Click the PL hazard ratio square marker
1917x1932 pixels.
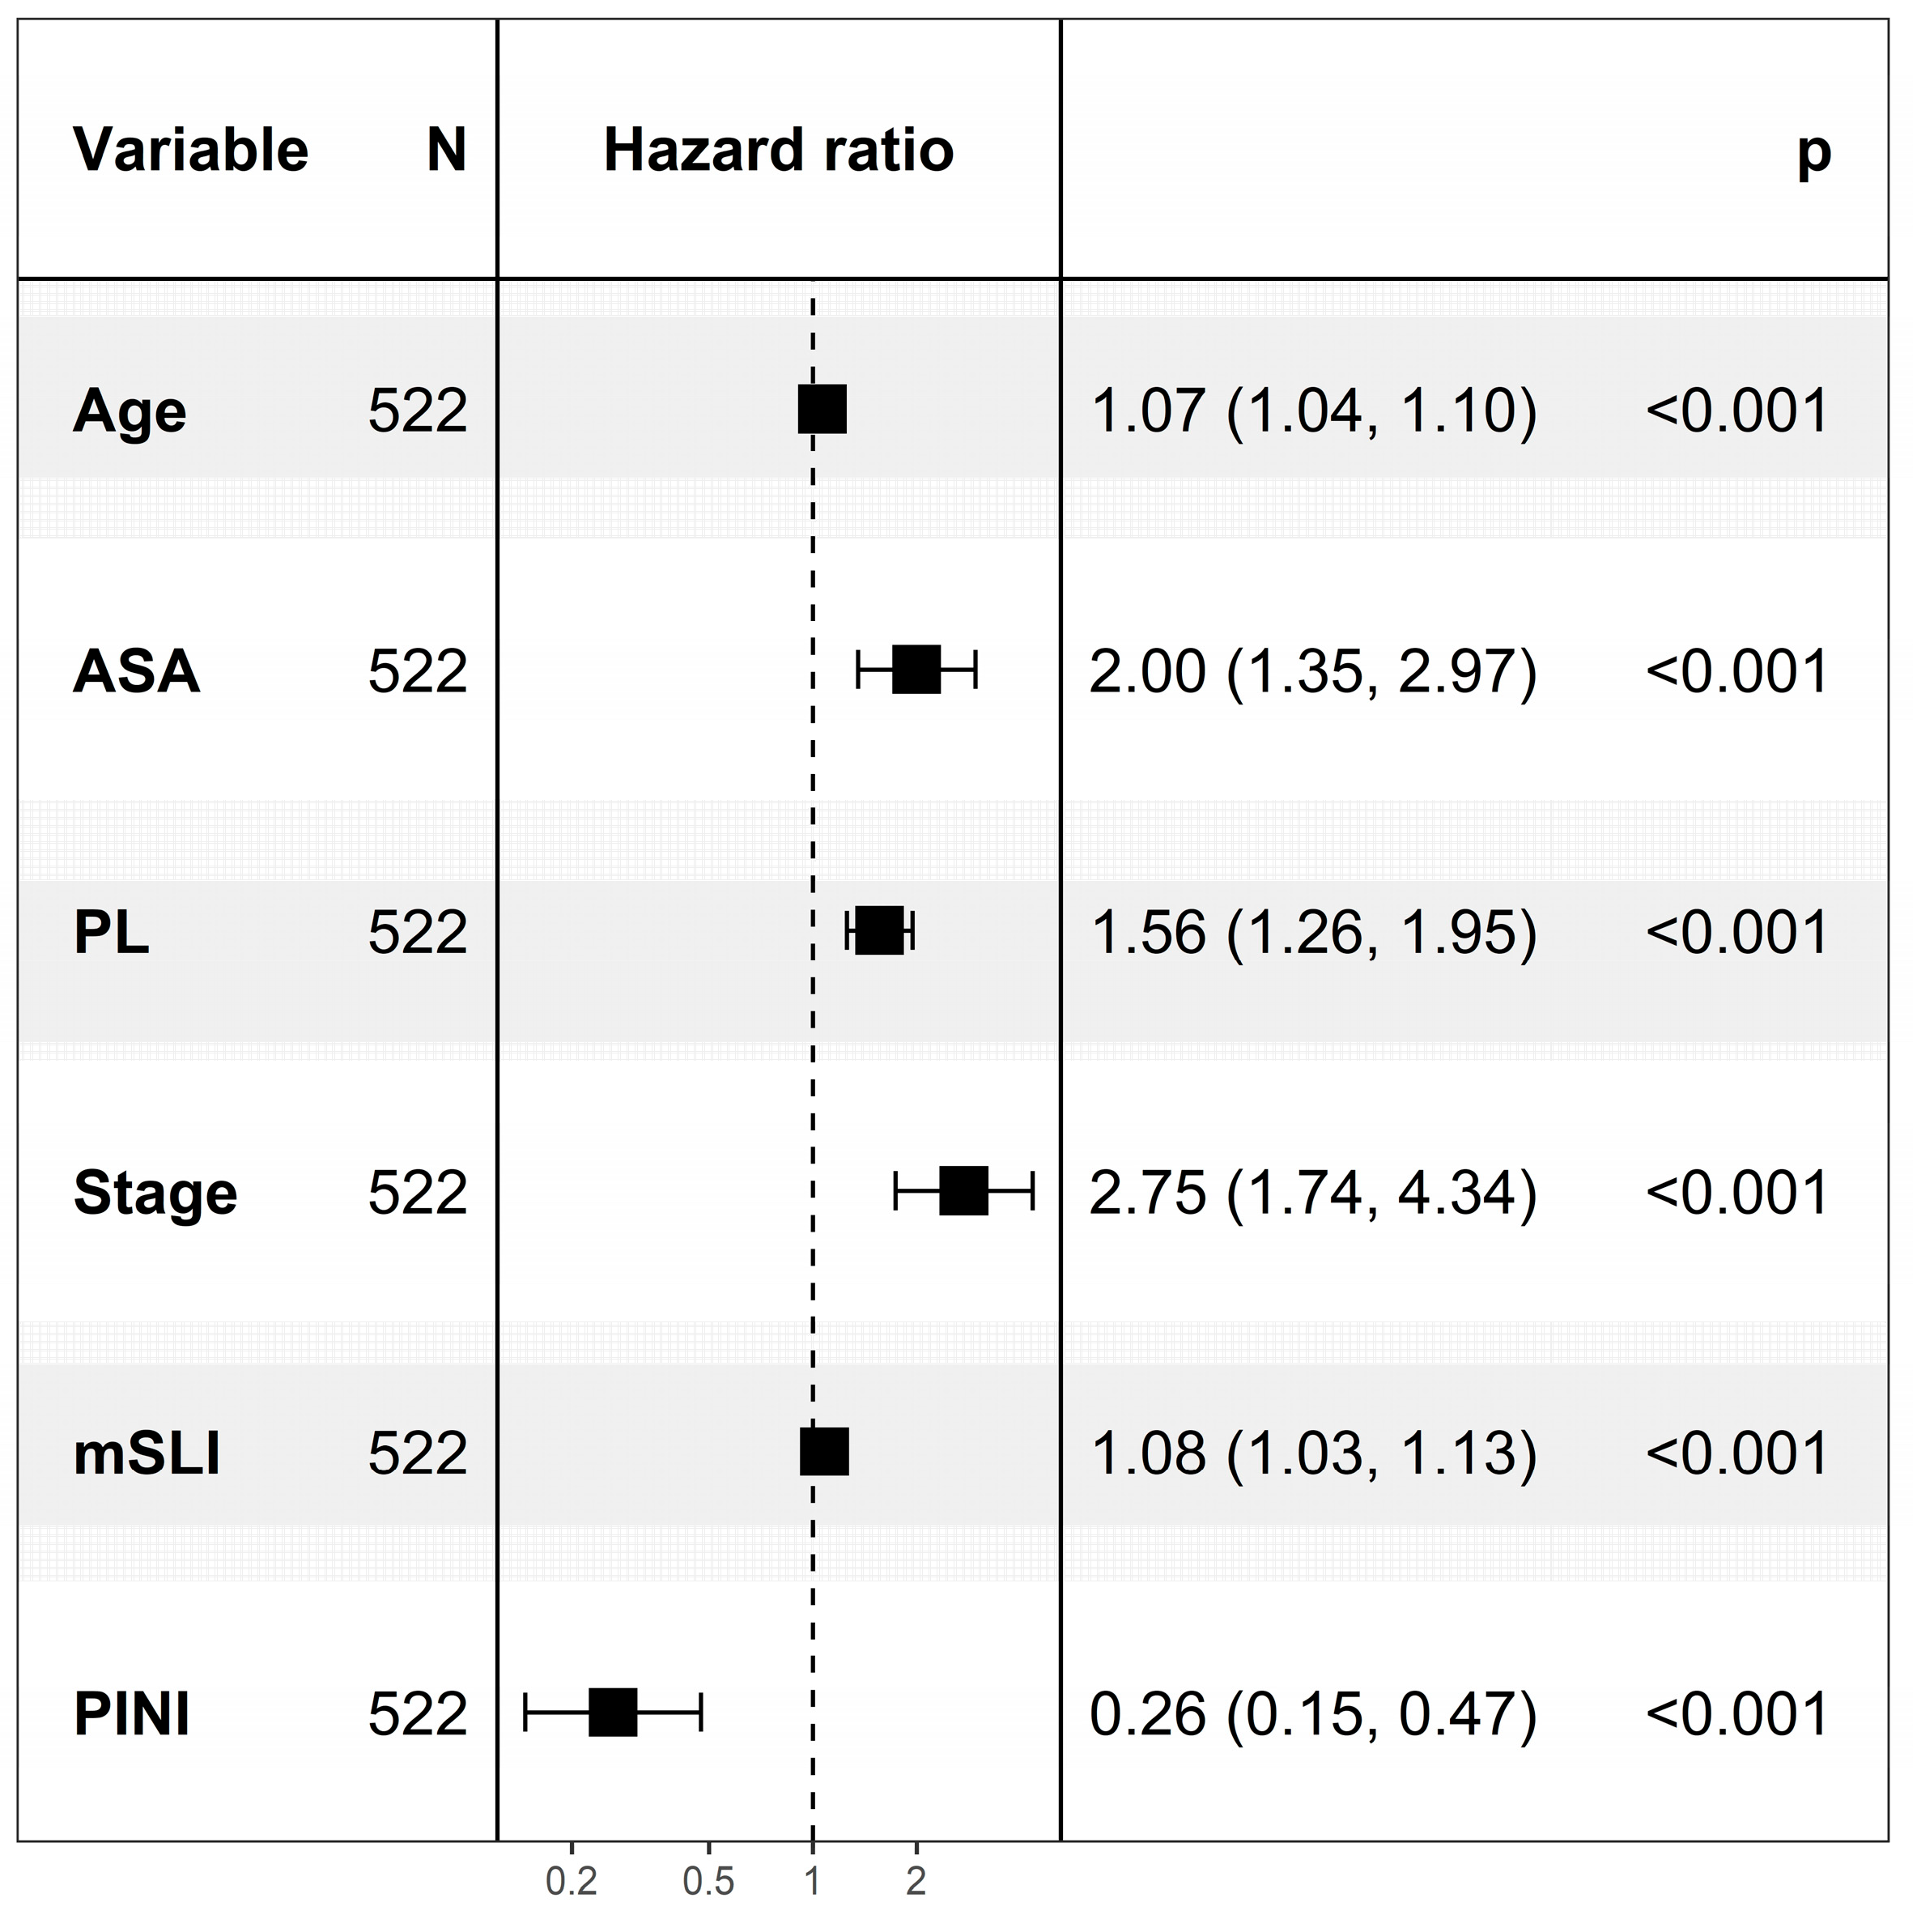879,931
